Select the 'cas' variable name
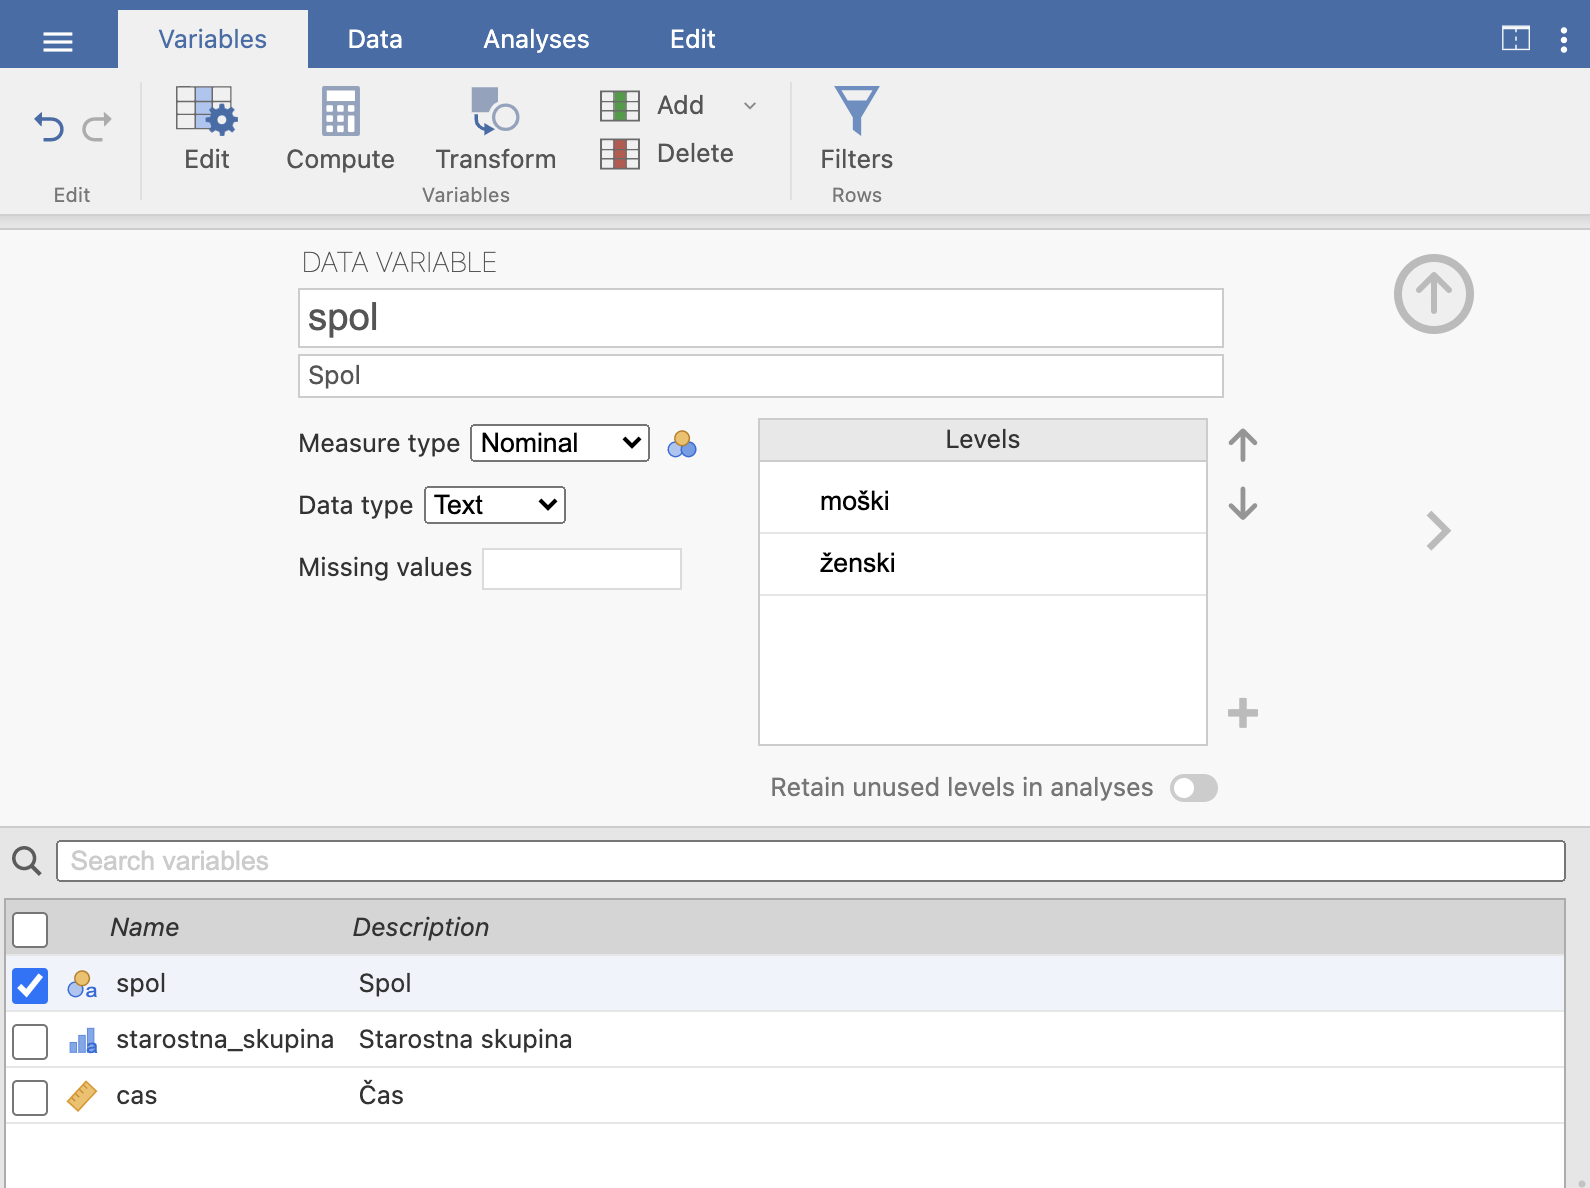Image resolution: width=1590 pixels, height=1188 pixels. [137, 1096]
